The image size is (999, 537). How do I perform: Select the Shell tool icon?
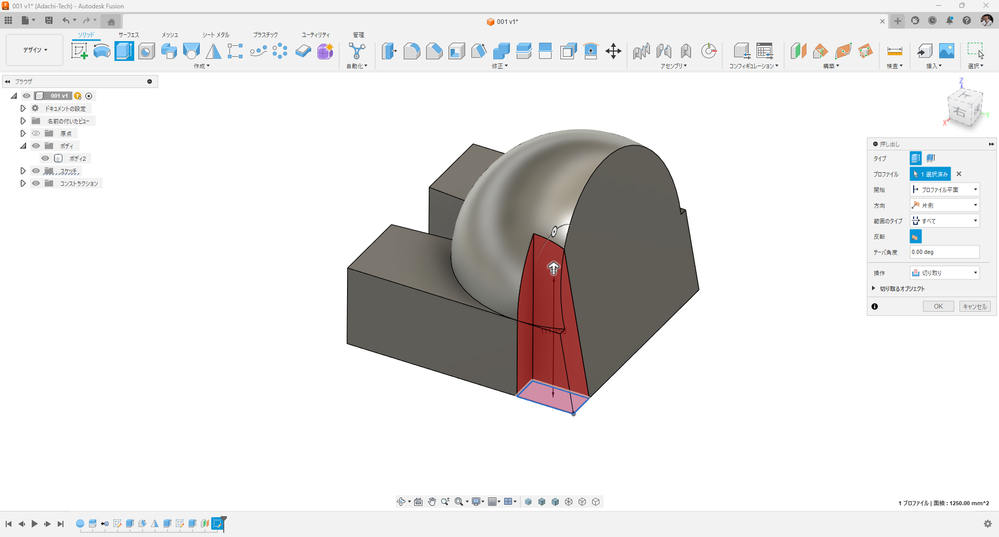pyautogui.click(x=456, y=51)
